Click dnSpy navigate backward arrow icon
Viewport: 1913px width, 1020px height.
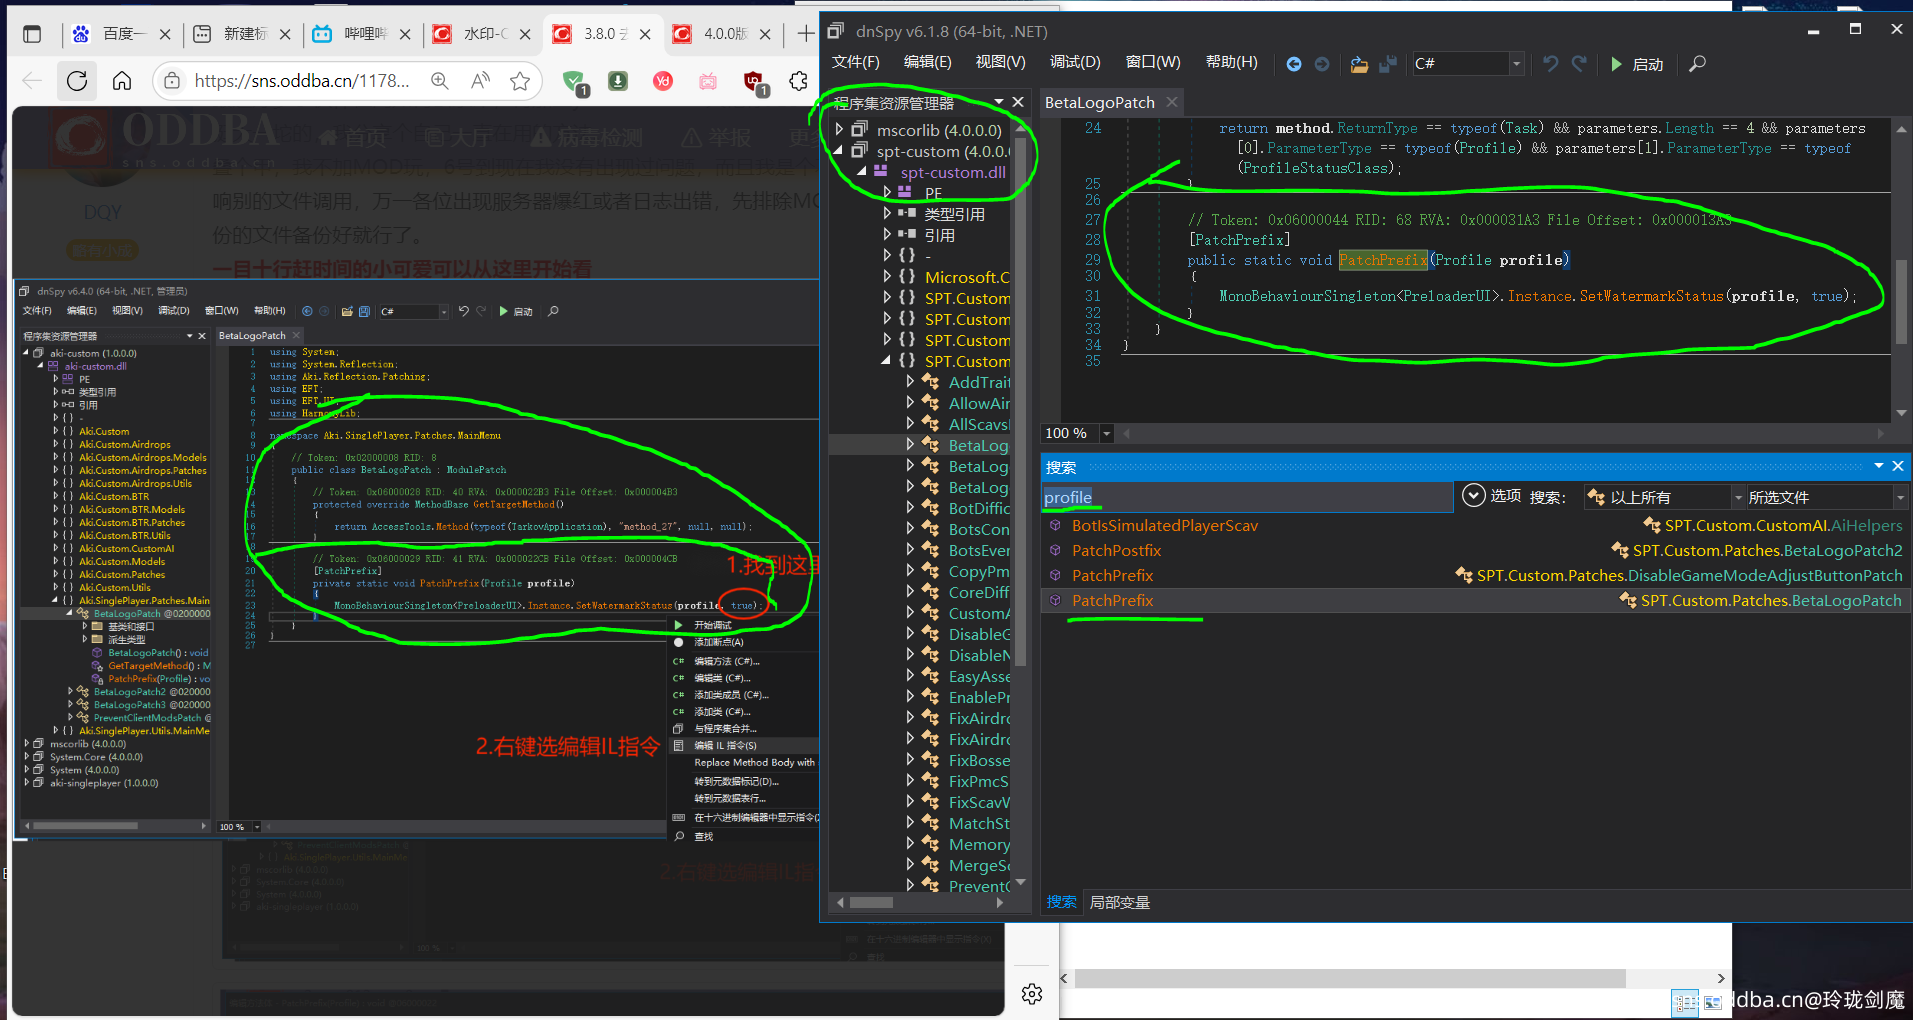pos(1293,64)
